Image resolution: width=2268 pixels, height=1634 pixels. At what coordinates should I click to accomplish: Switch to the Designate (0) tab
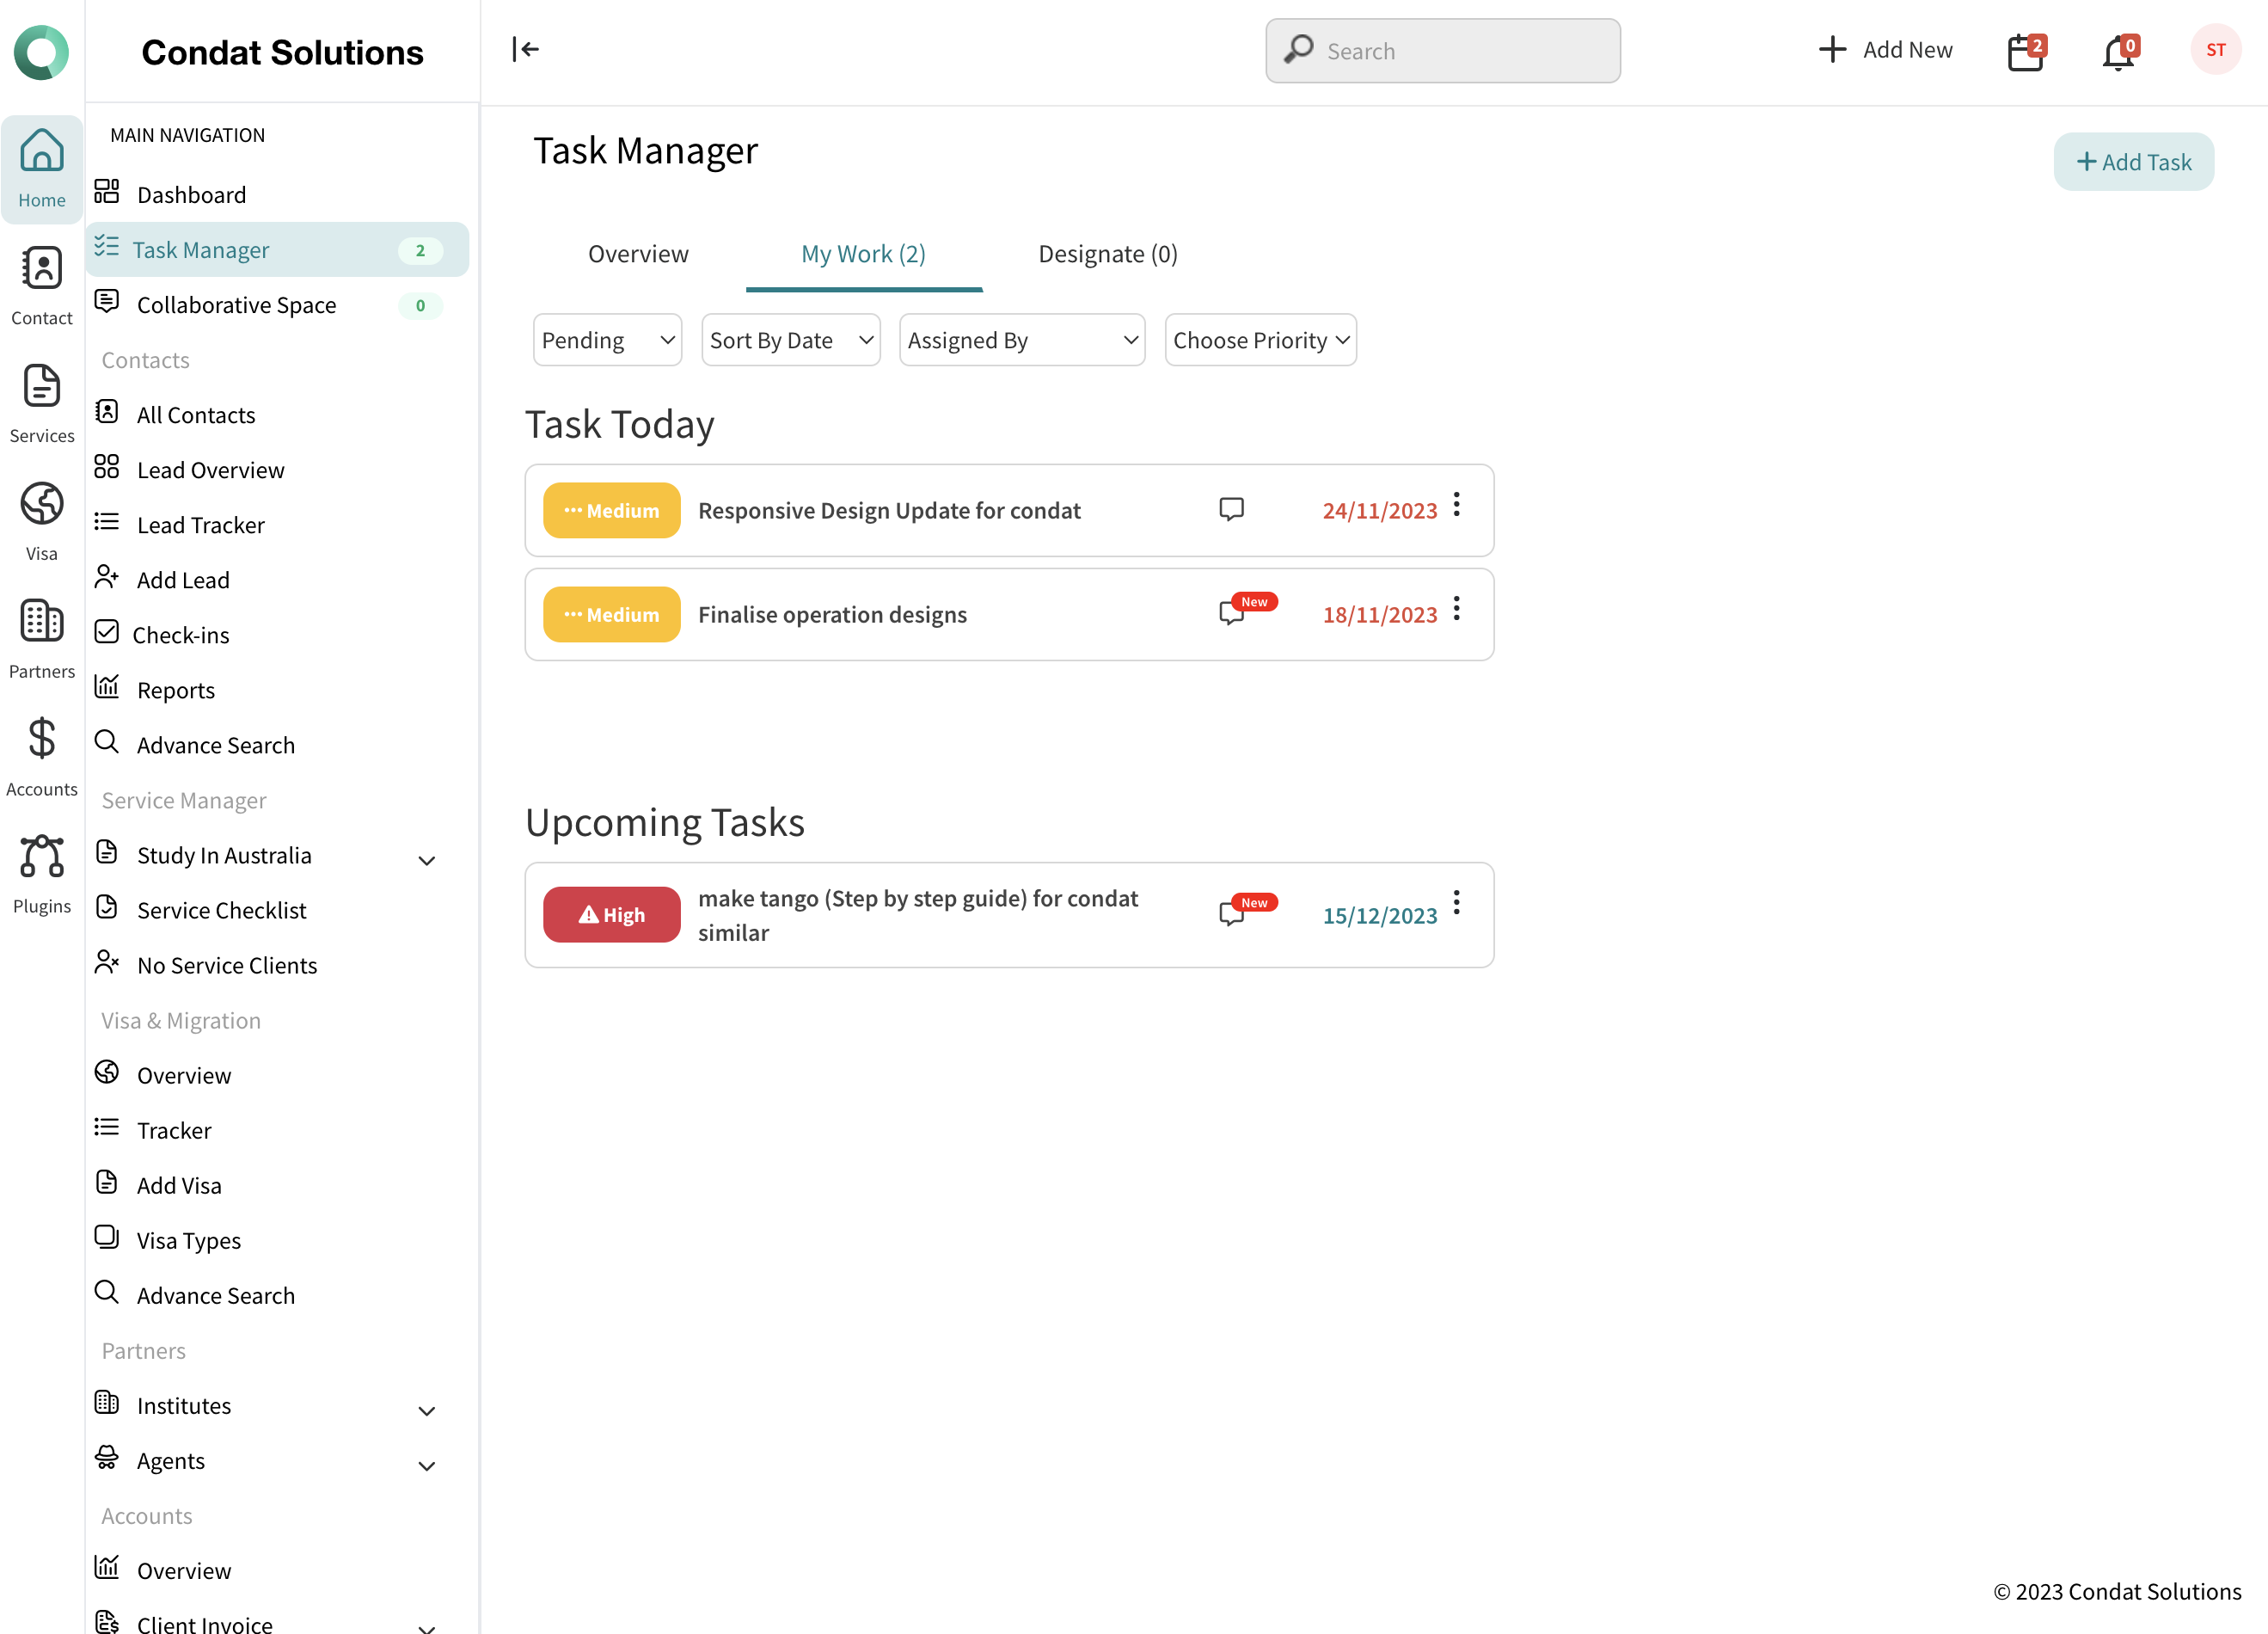[x=1107, y=254]
